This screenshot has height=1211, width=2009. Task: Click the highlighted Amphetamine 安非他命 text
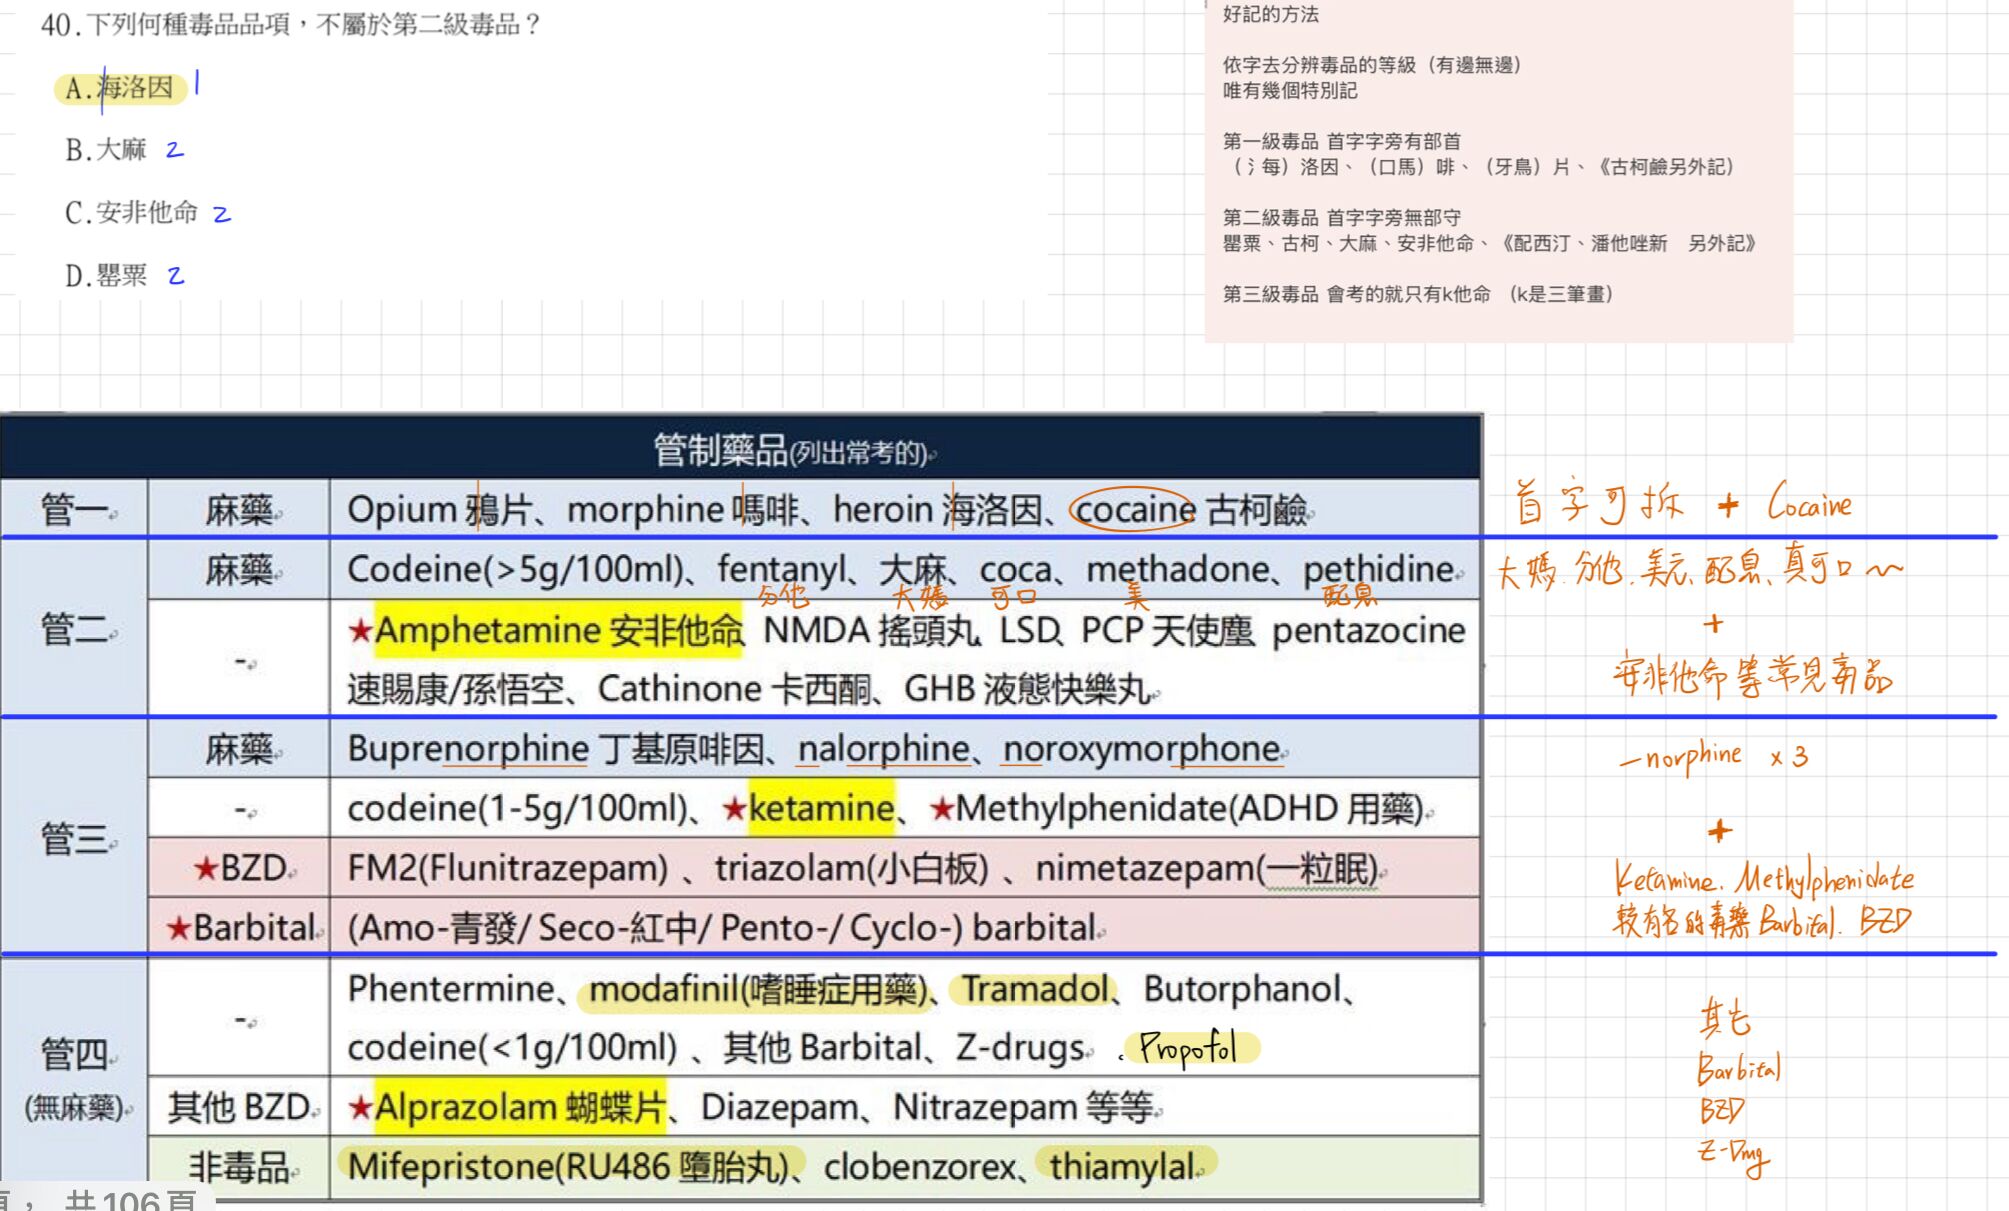pyautogui.click(x=558, y=630)
